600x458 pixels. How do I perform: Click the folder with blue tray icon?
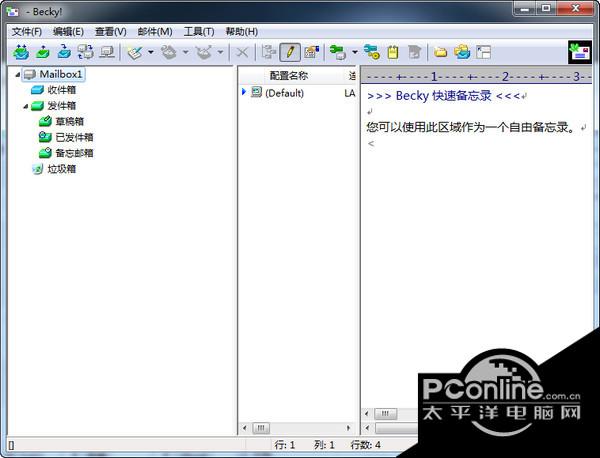462,52
